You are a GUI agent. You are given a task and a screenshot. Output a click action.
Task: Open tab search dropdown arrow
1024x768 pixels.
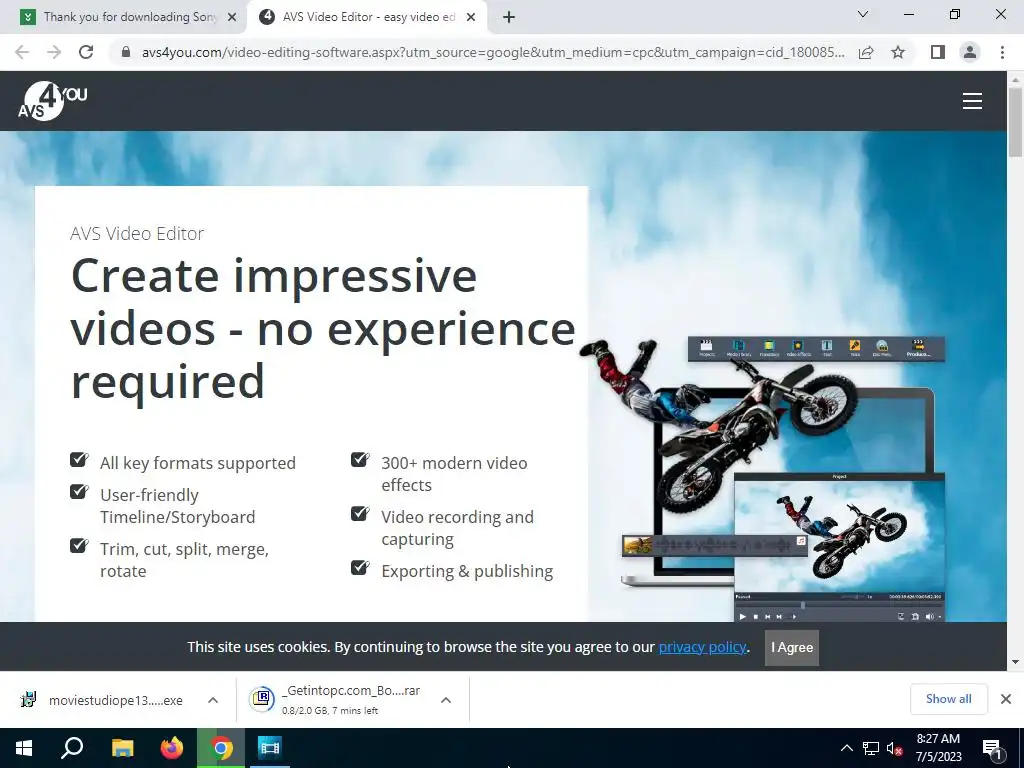pyautogui.click(x=863, y=14)
